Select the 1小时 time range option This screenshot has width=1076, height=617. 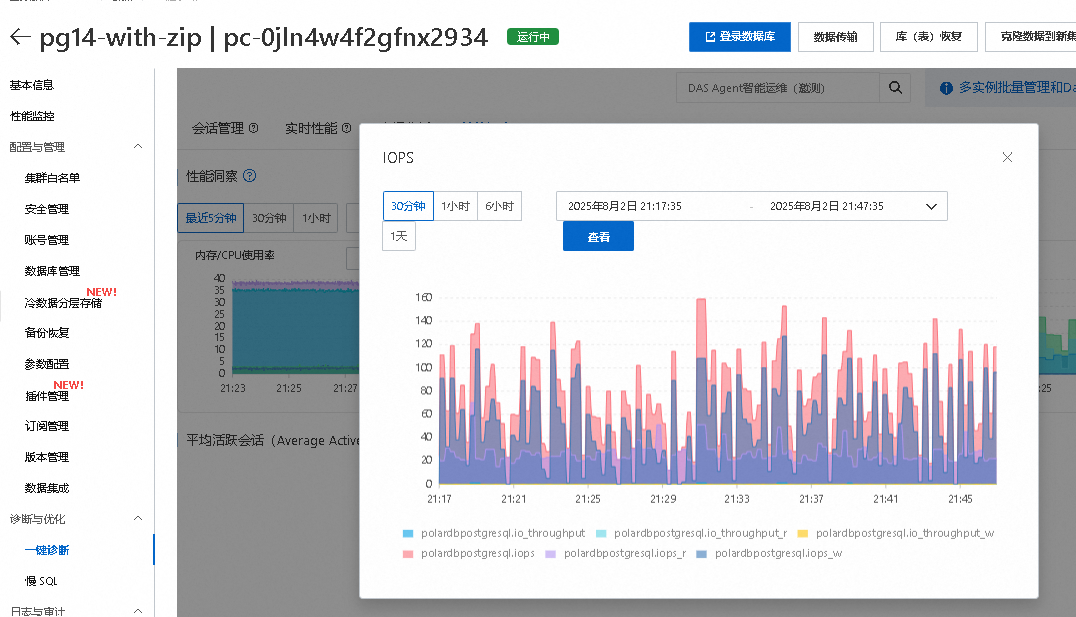tap(456, 206)
